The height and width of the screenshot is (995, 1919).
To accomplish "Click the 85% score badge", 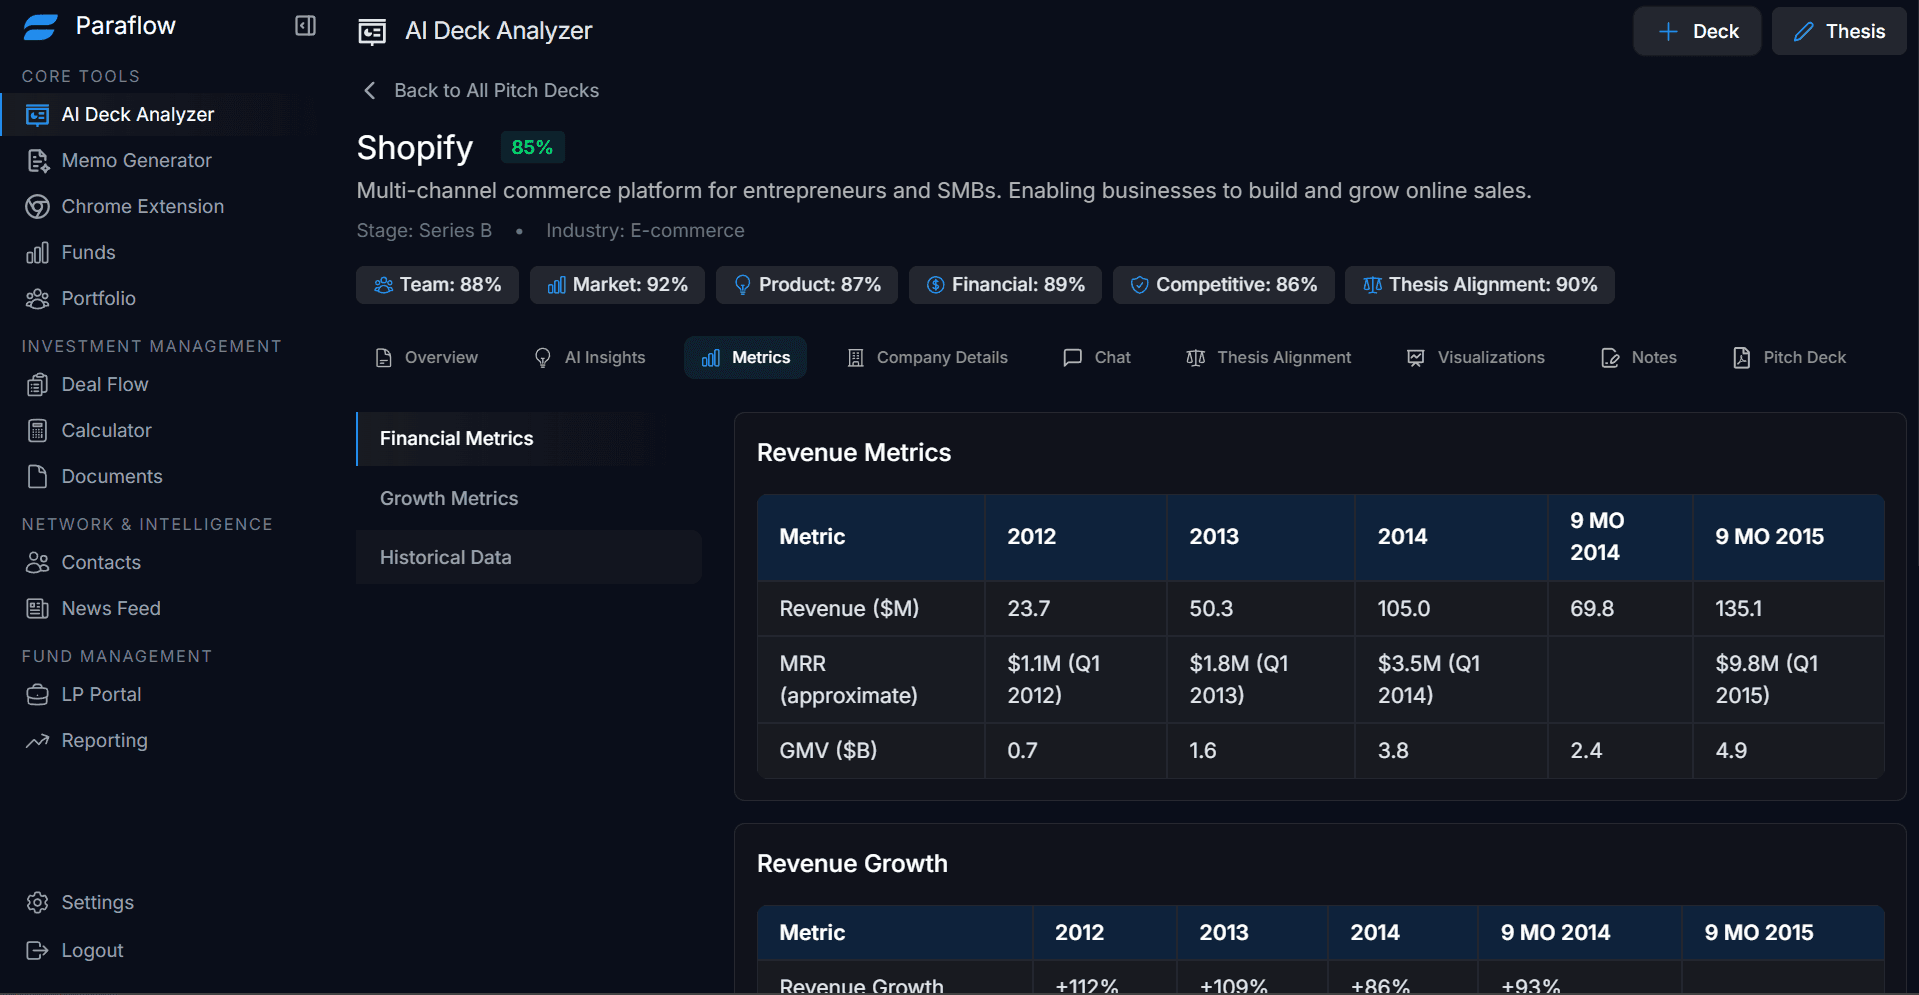I will (x=532, y=147).
